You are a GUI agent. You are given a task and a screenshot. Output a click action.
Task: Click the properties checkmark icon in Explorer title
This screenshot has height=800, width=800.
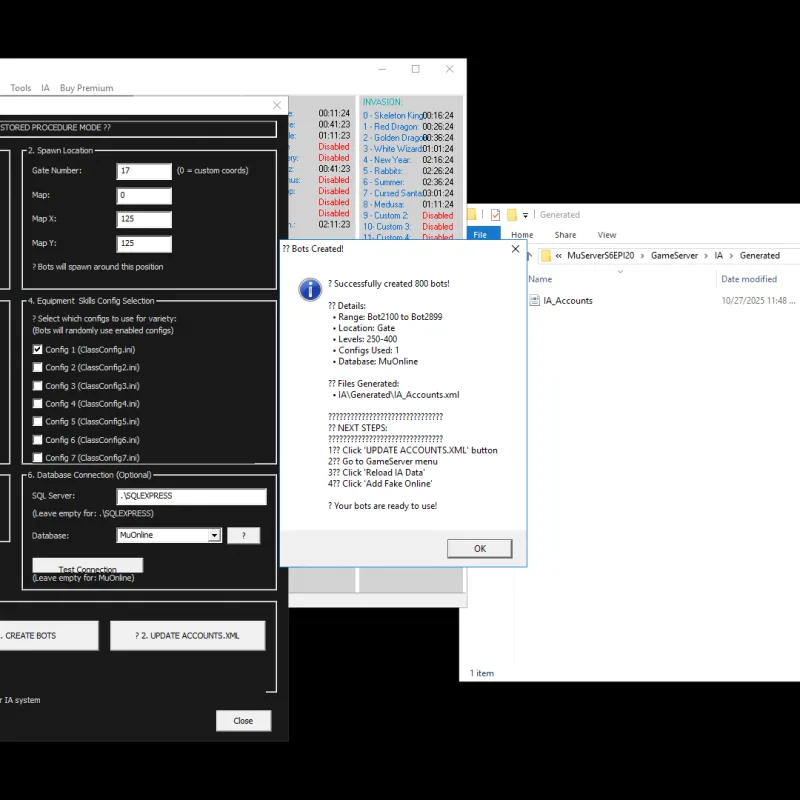(495, 215)
